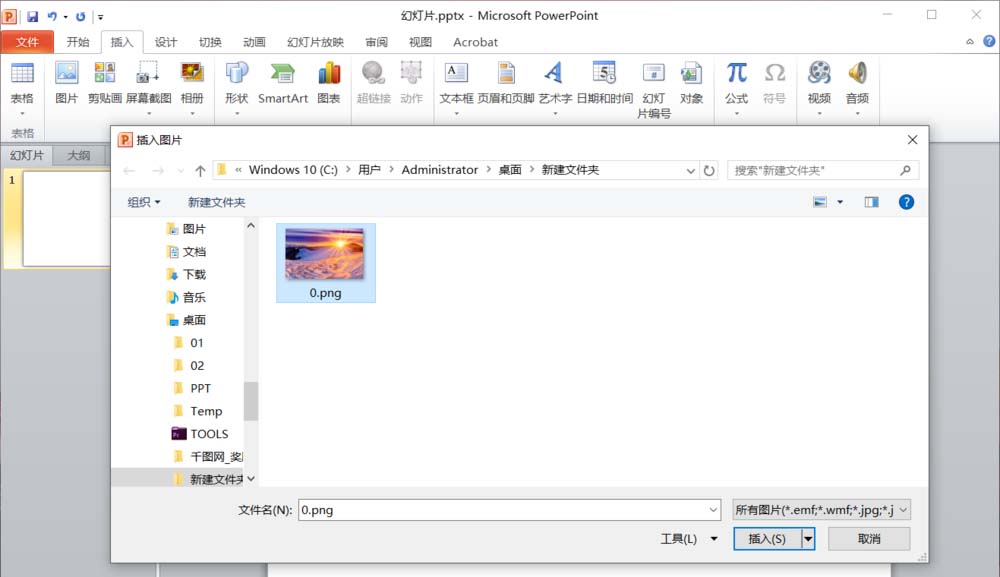Expand the address bar history dropdown
The height and width of the screenshot is (577, 1000).
[x=690, y=170]
